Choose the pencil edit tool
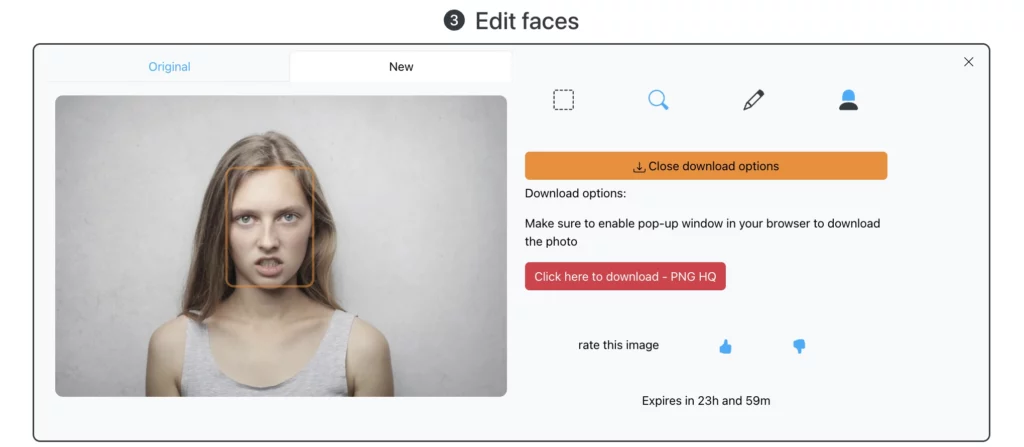The image size is (1024, 447). (753, 100)
